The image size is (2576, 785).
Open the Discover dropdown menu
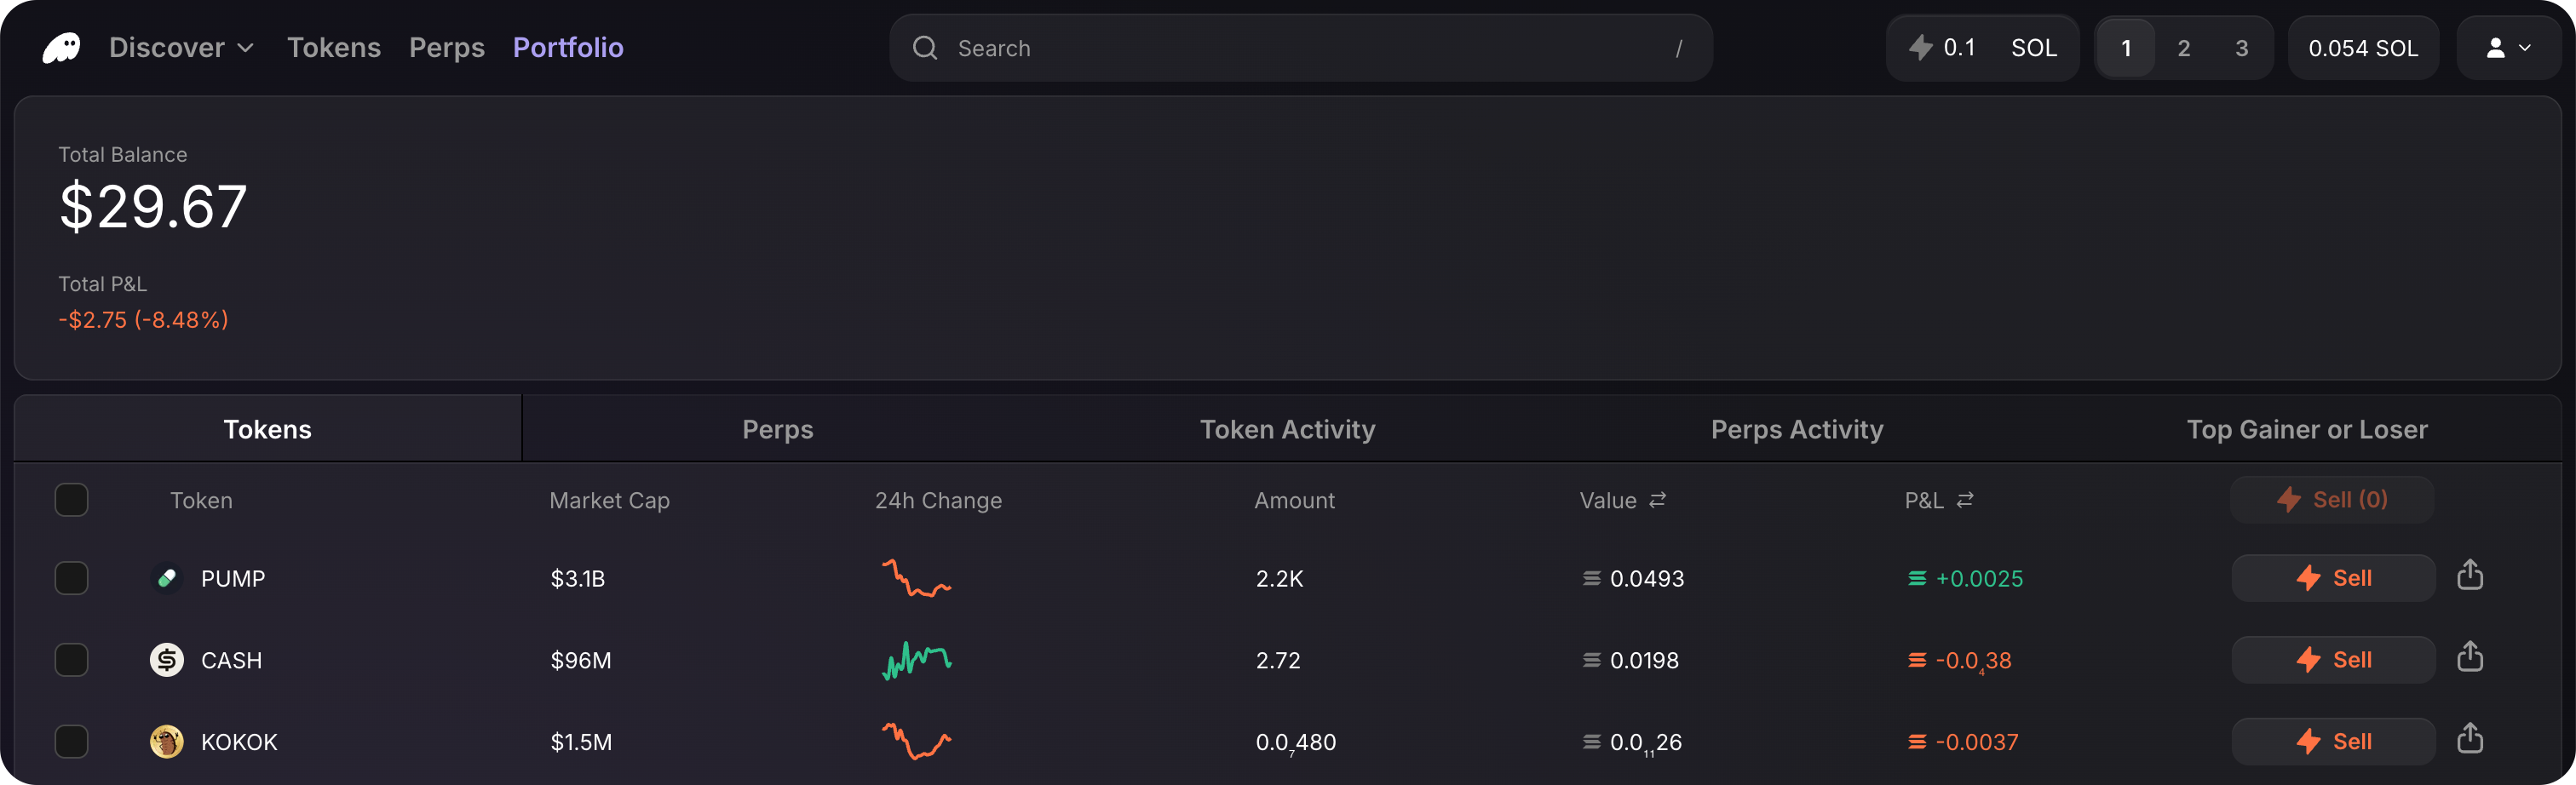click(180, 47)
